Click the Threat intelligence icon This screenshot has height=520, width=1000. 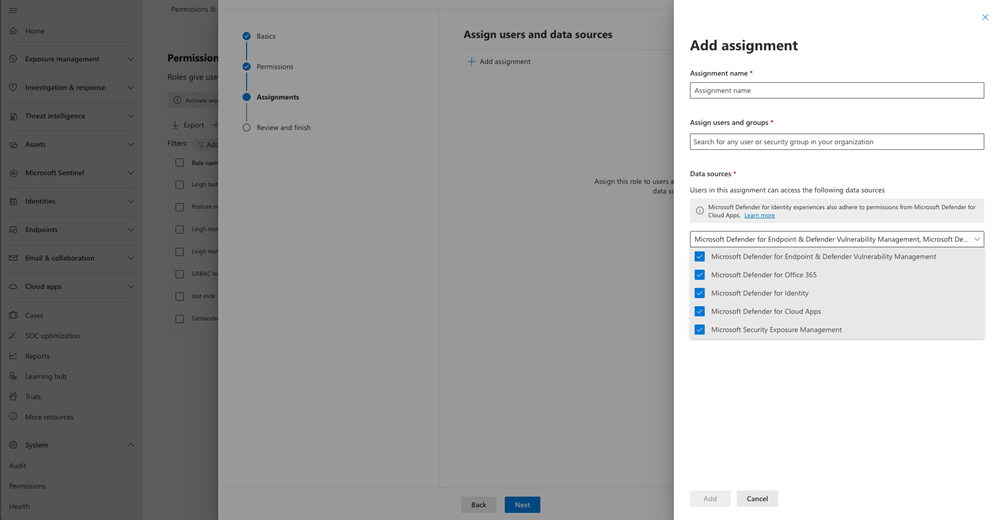[x=13, y=116]
